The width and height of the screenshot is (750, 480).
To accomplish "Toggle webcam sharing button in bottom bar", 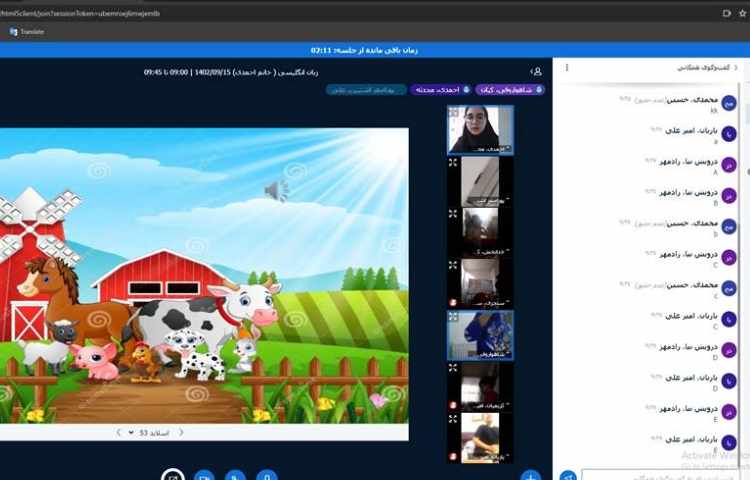I will (x=204, y=476).
